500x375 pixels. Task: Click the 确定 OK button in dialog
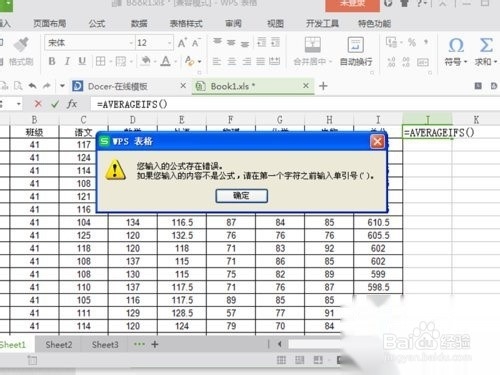tap(241, 196)
